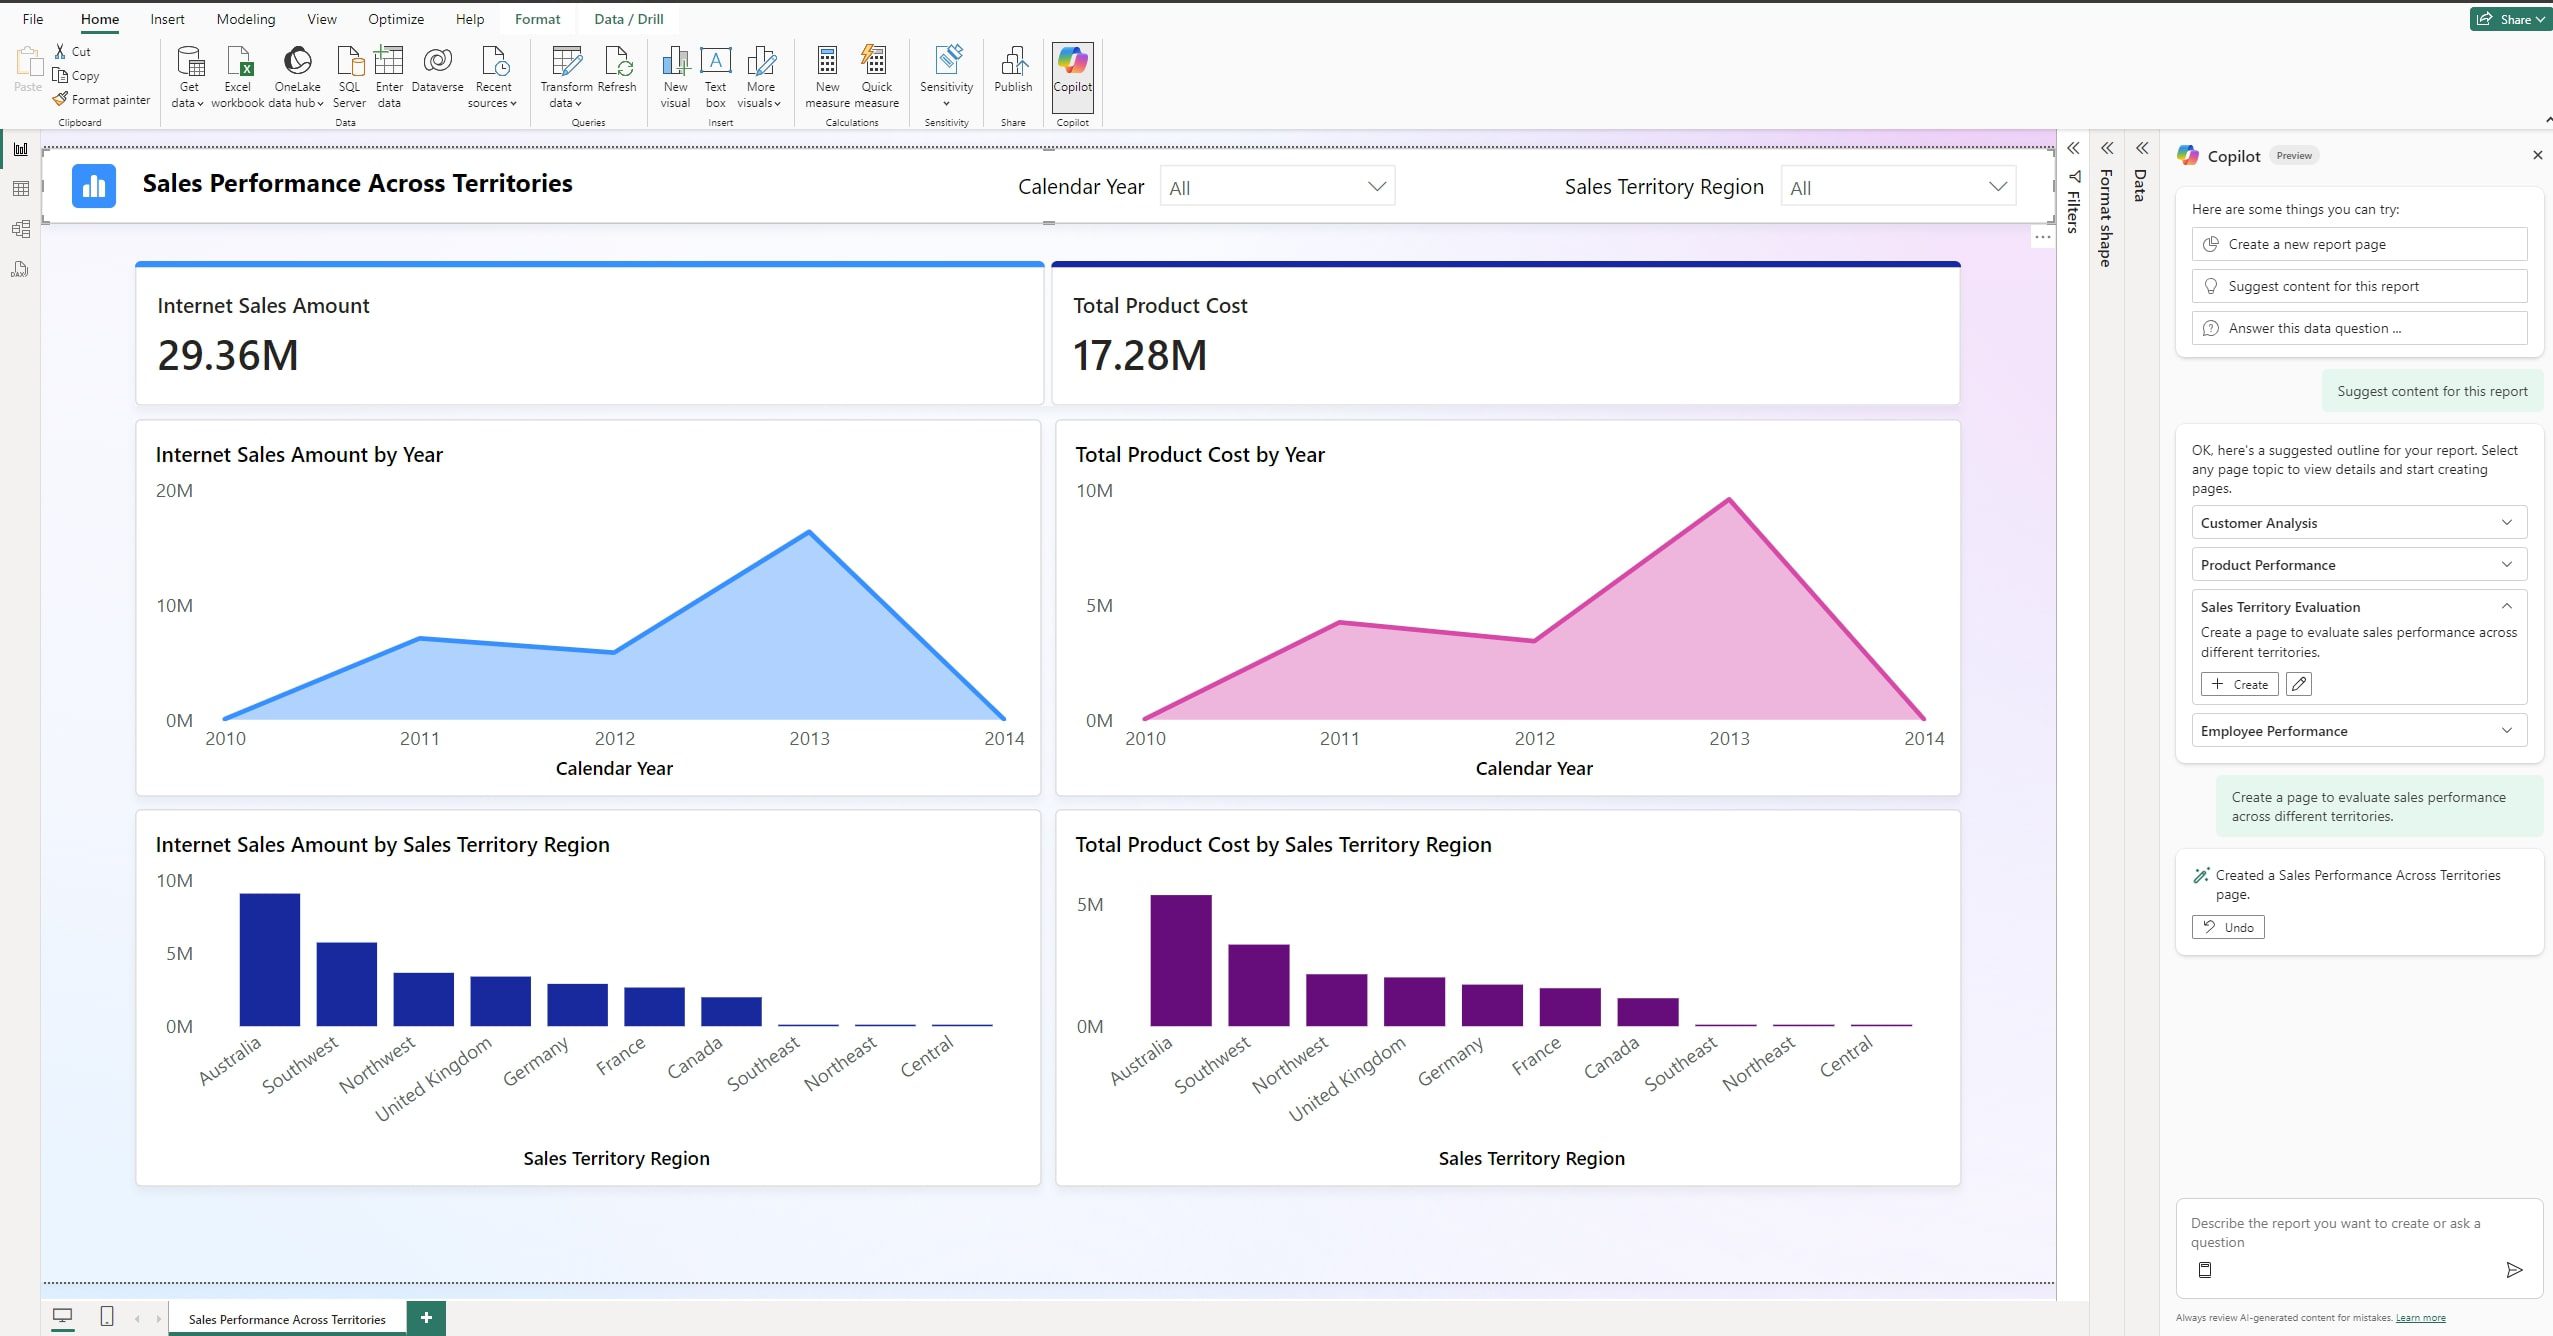Screen dimensions: 2553x1336
Task: Select the Modeling tab in ribbon
Action: 245,19
